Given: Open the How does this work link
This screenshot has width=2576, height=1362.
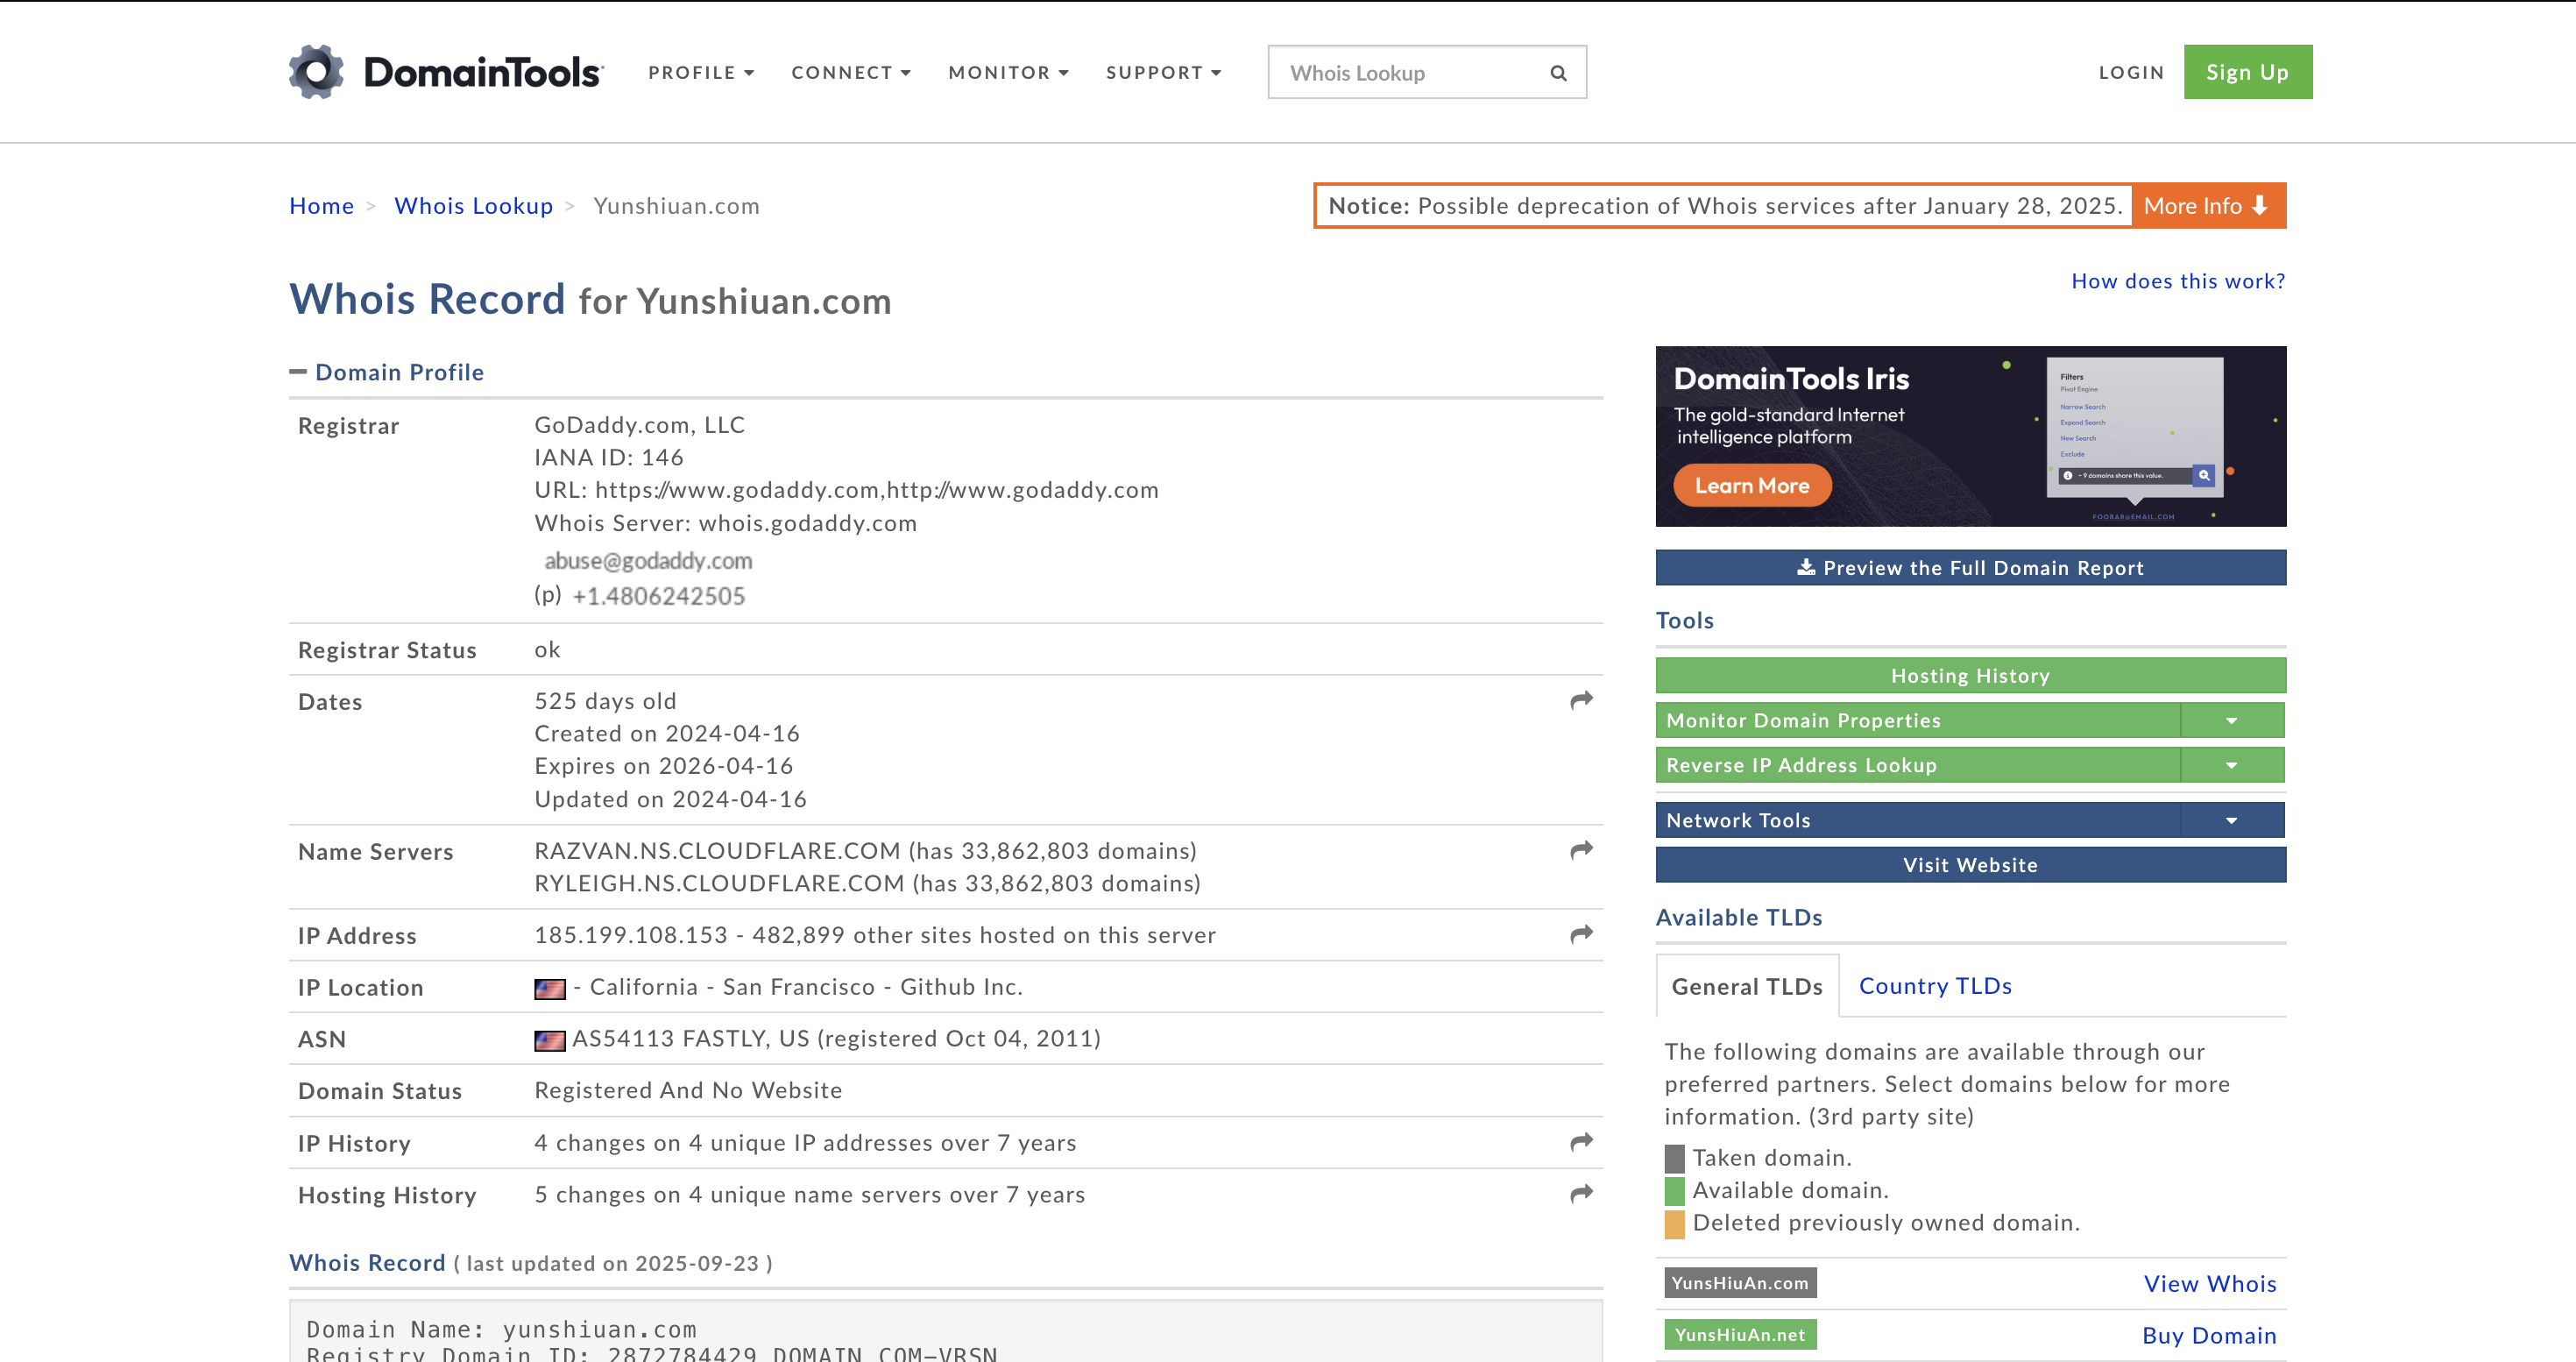Looking at the screenshot, I should [x=2177, y=281].
